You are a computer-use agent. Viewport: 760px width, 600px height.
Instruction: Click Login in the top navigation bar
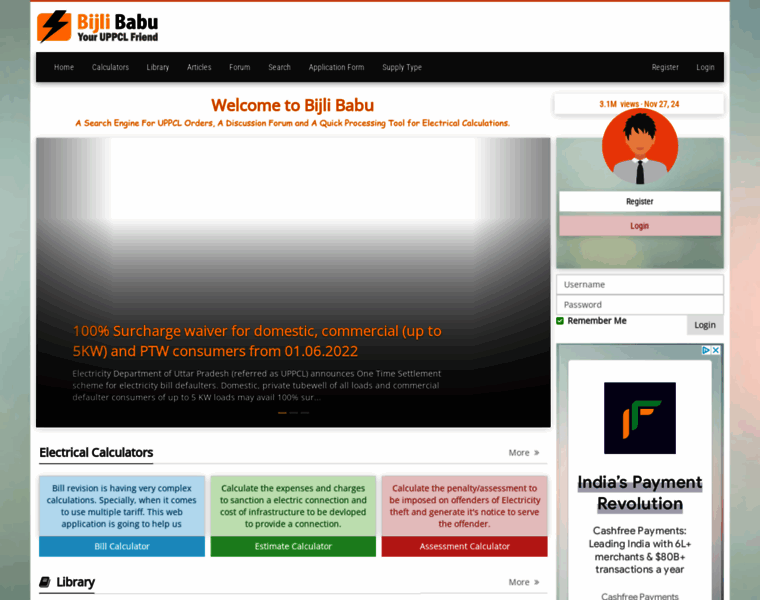coord(705,67)
